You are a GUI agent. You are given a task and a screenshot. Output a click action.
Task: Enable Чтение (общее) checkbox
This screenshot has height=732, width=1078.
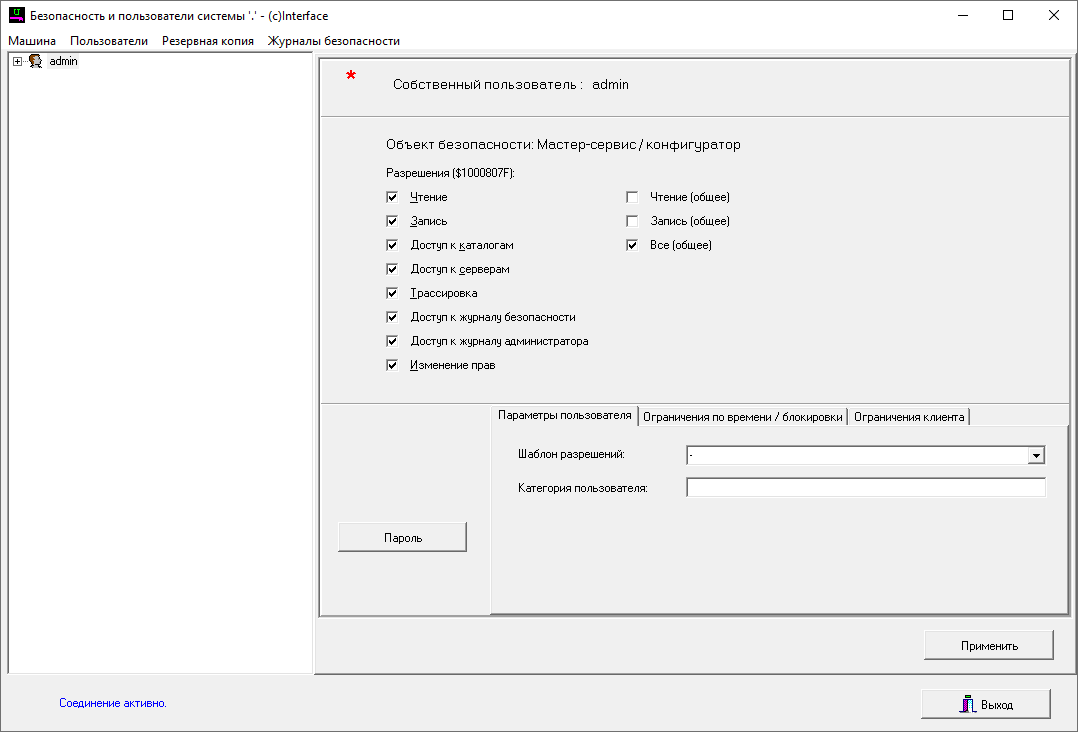(632, 198)
